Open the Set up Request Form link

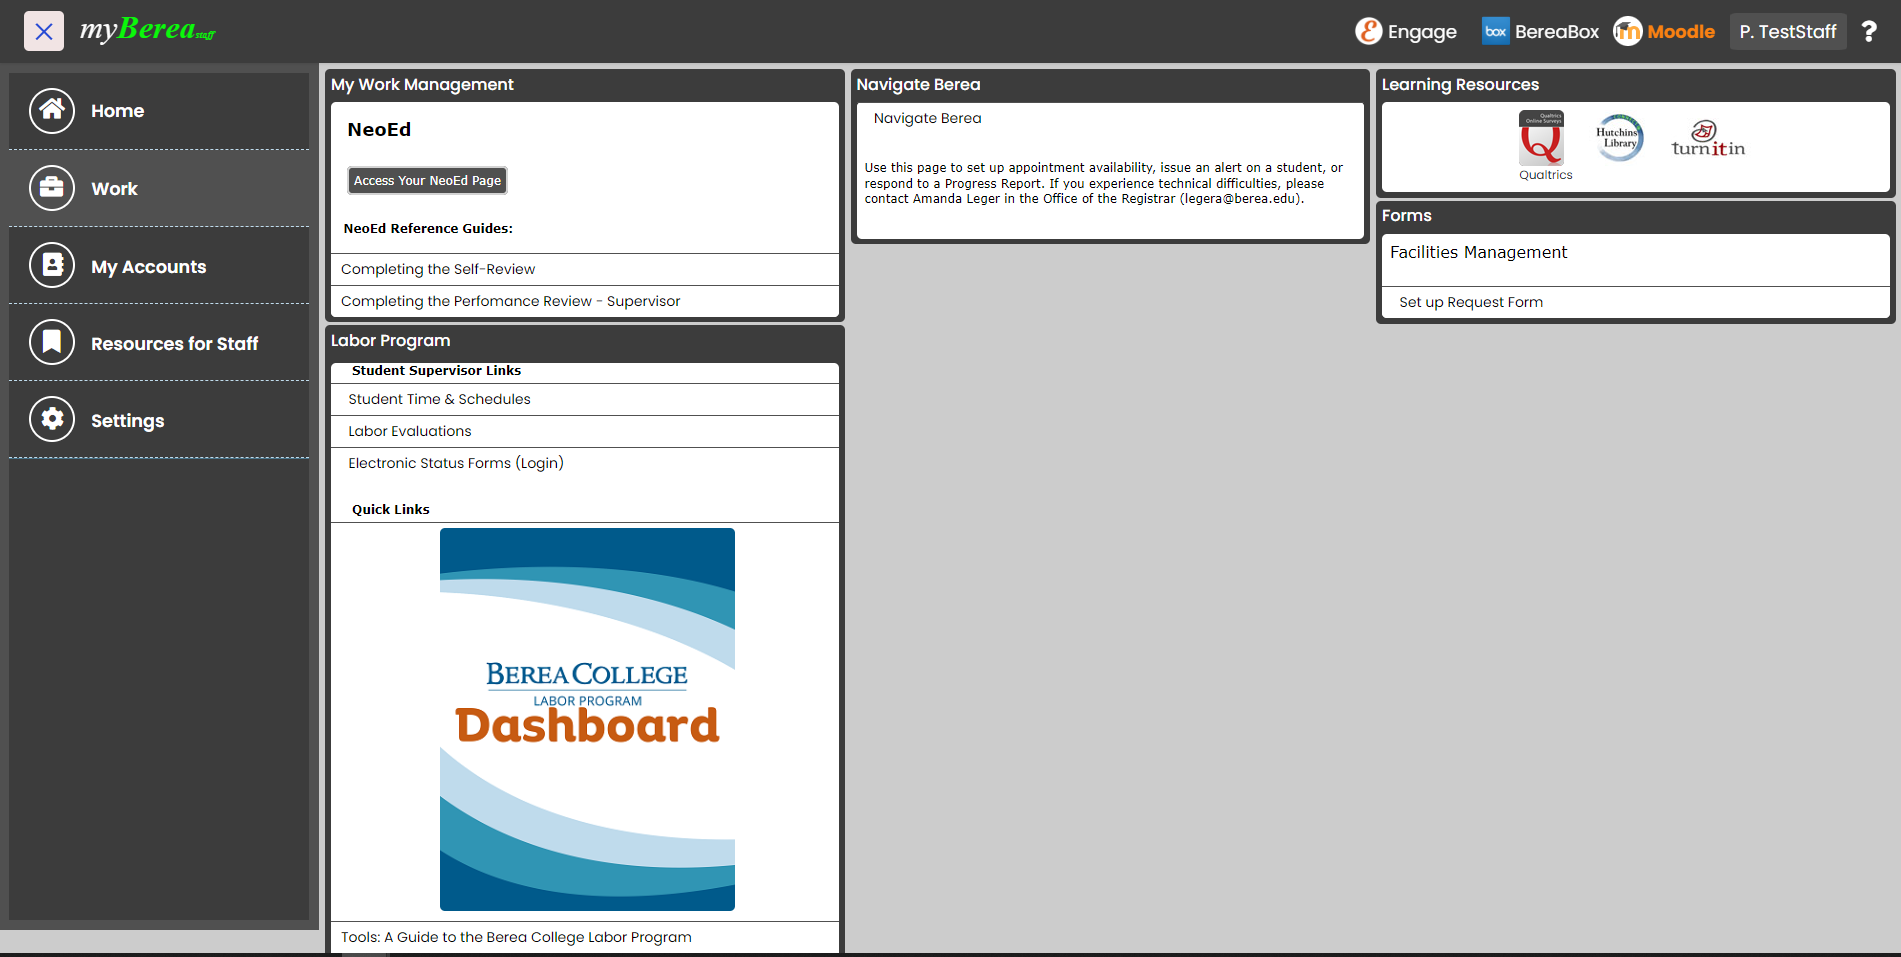click(1470, 302)
